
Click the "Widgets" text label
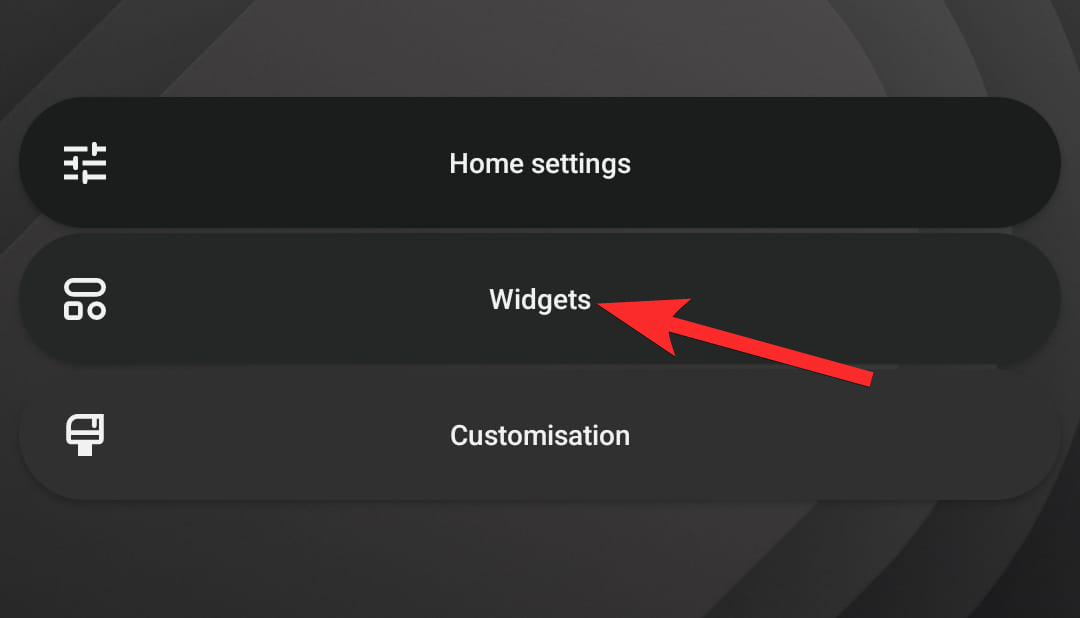pos(540,300)
